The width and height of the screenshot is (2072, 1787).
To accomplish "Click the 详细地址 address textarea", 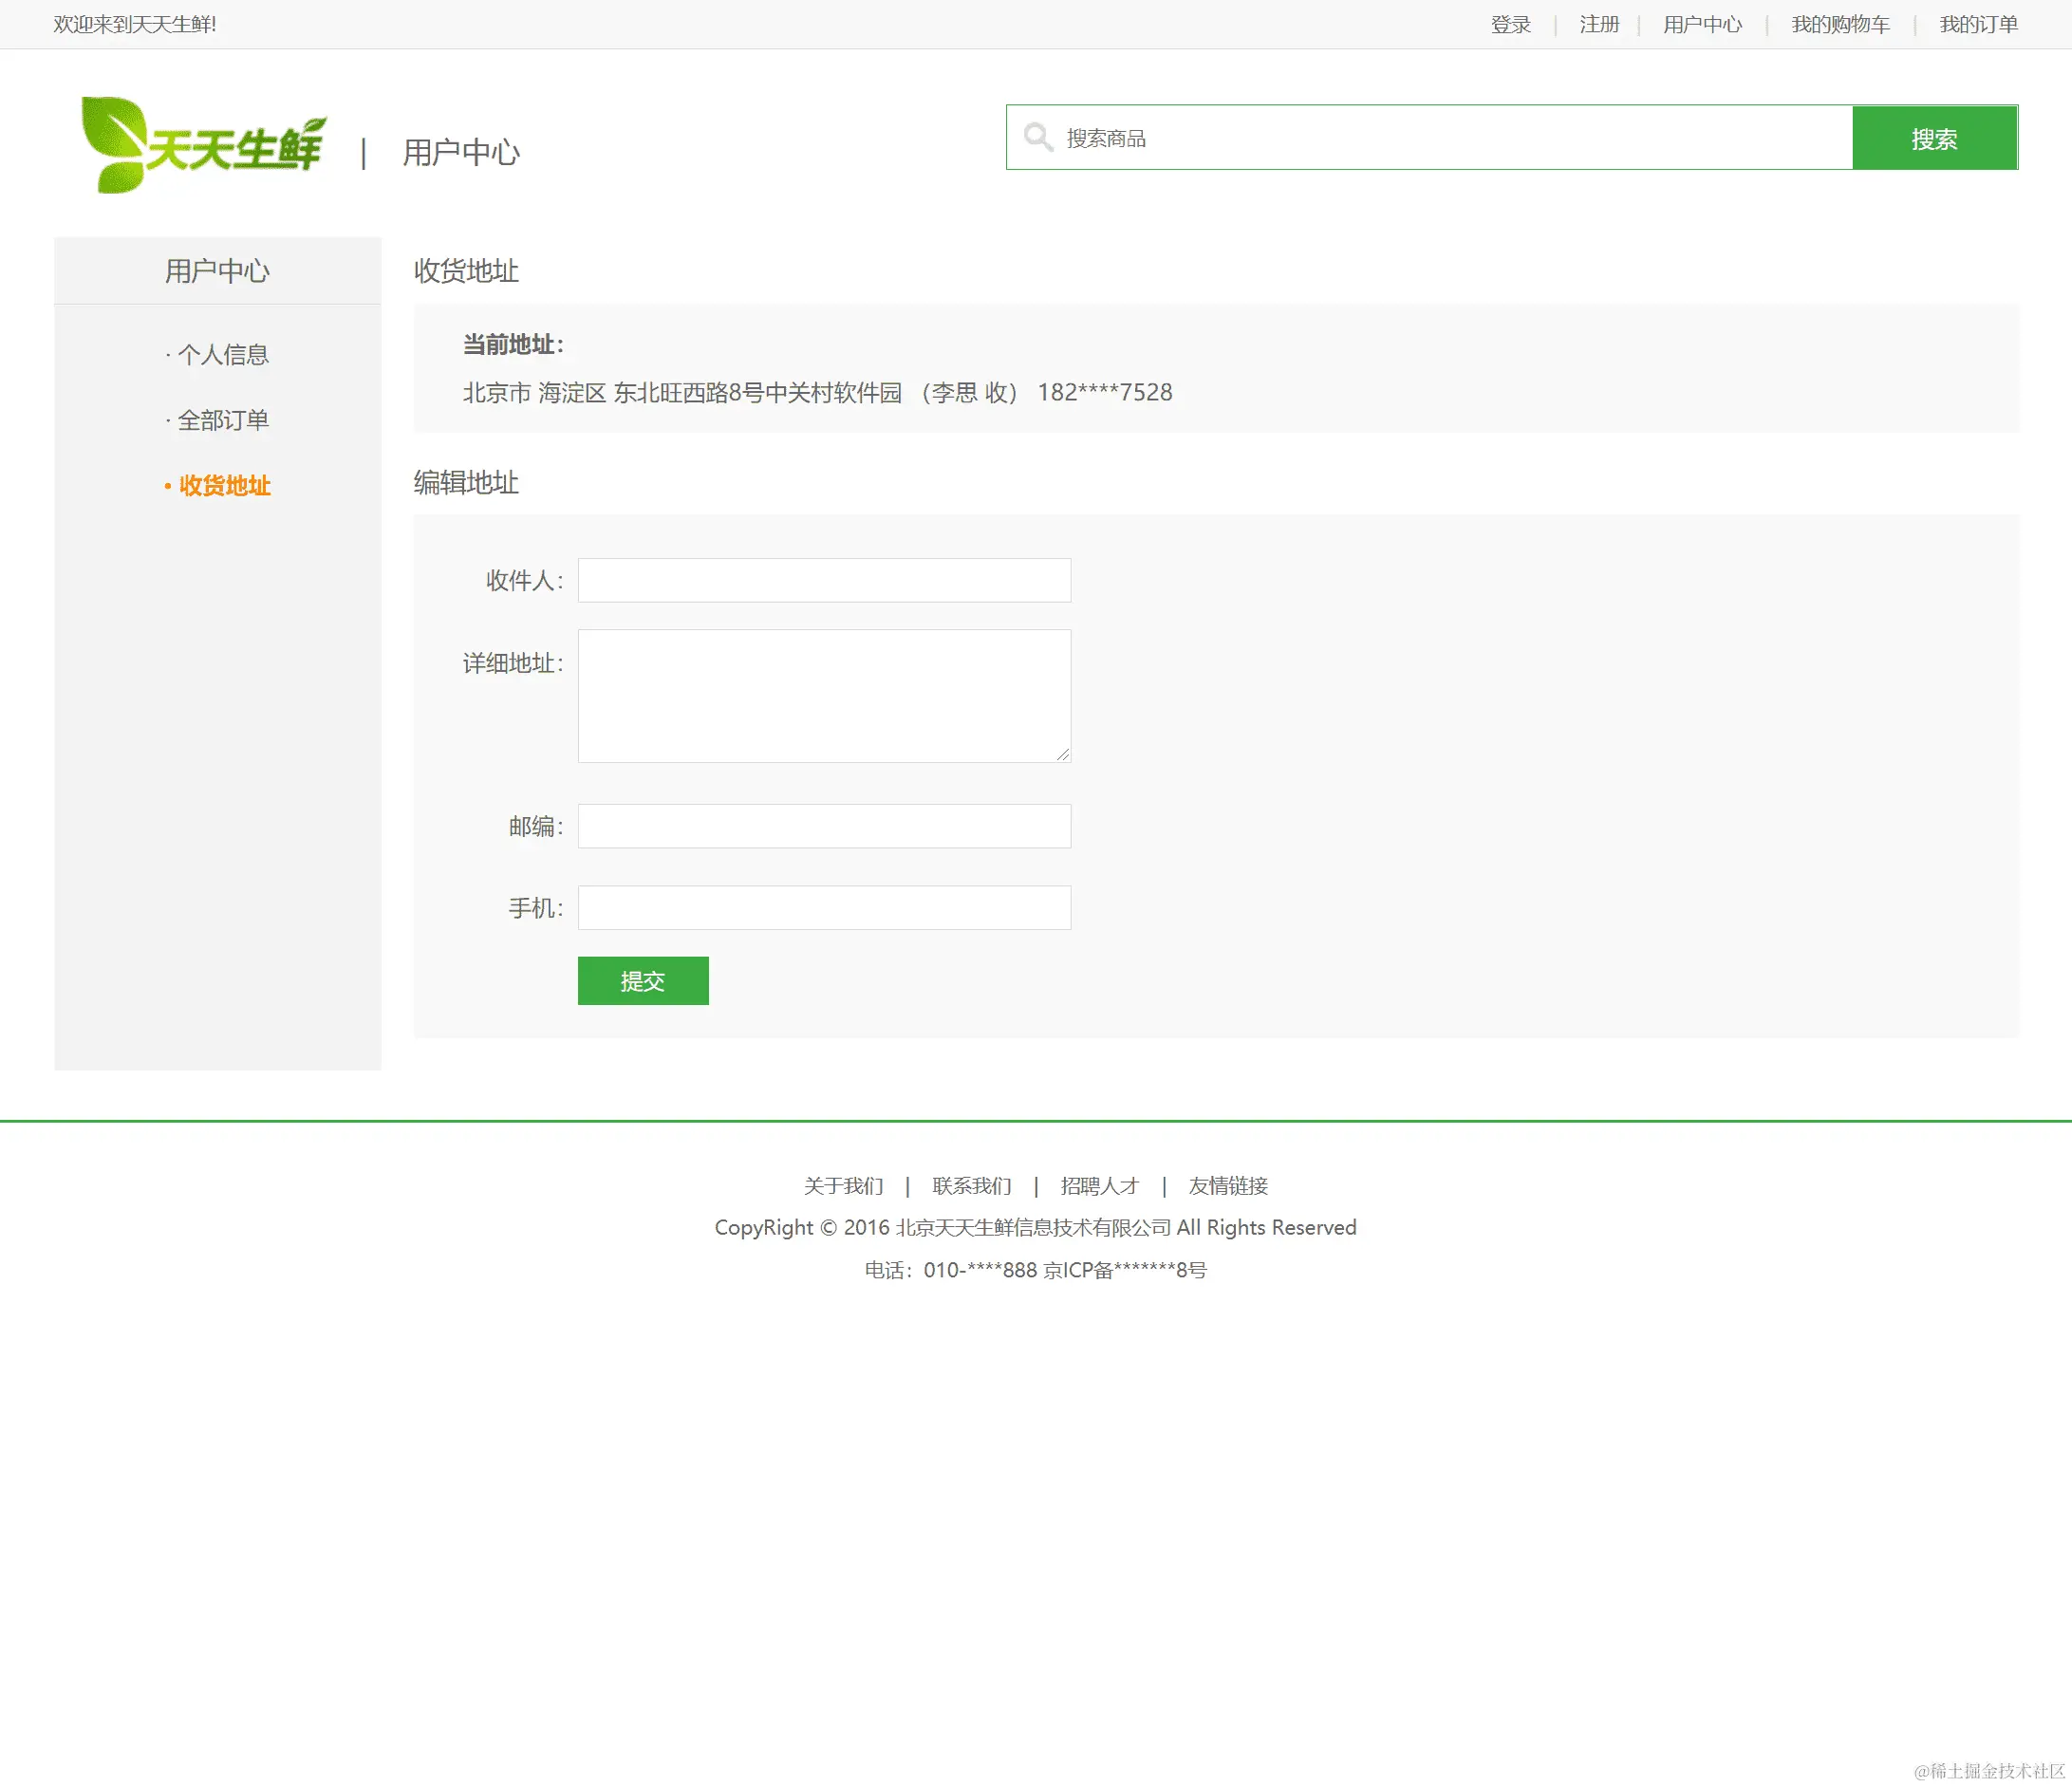I will click(x=823, y=696).
